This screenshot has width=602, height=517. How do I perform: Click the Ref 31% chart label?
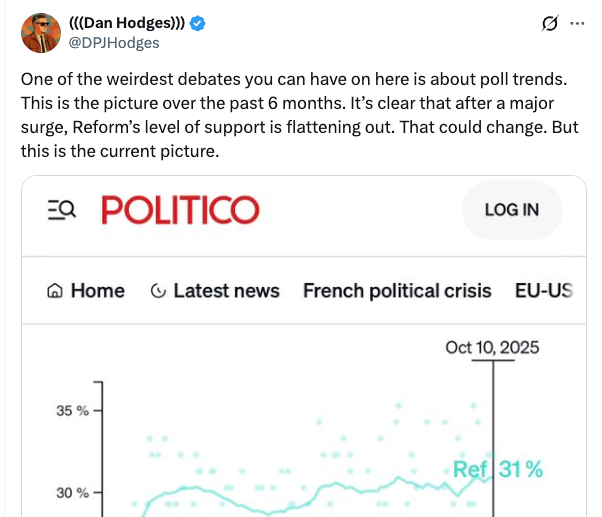(497, 469)
